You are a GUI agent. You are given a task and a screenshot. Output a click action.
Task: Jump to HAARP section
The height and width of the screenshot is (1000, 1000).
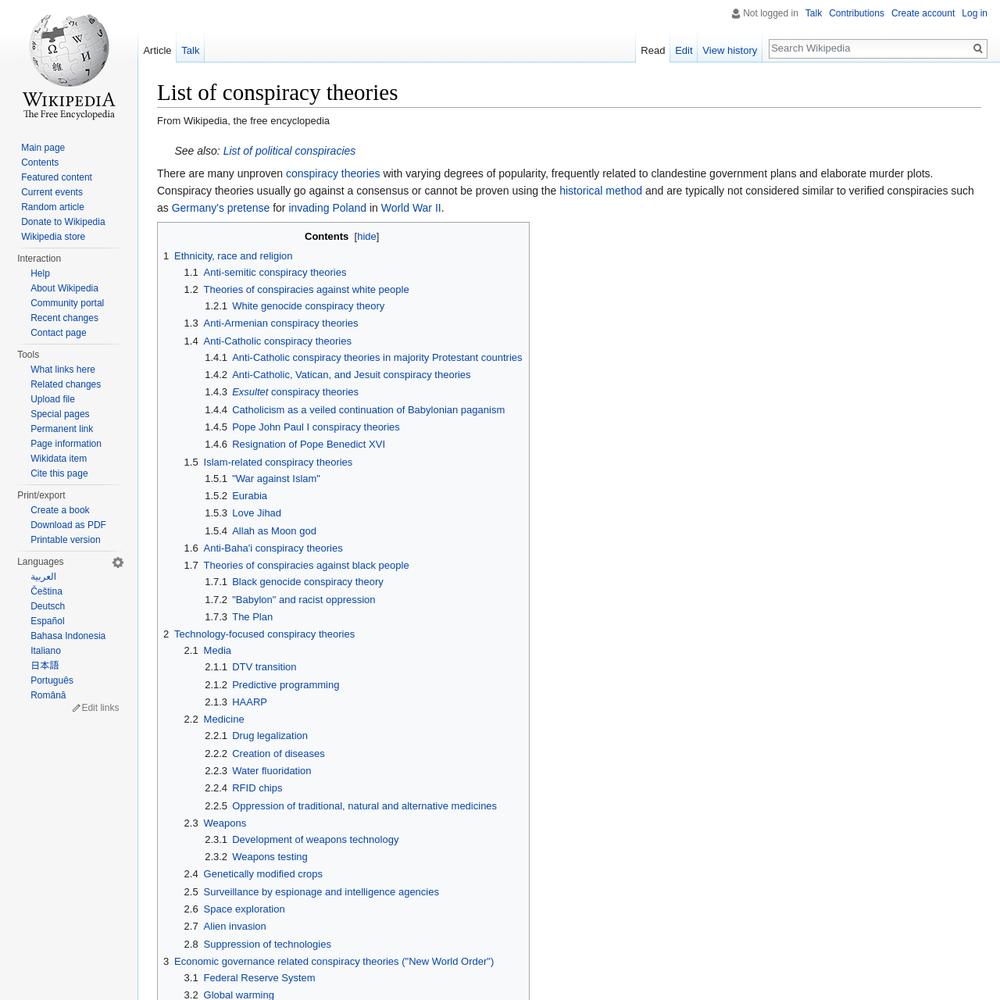point(249,702)
